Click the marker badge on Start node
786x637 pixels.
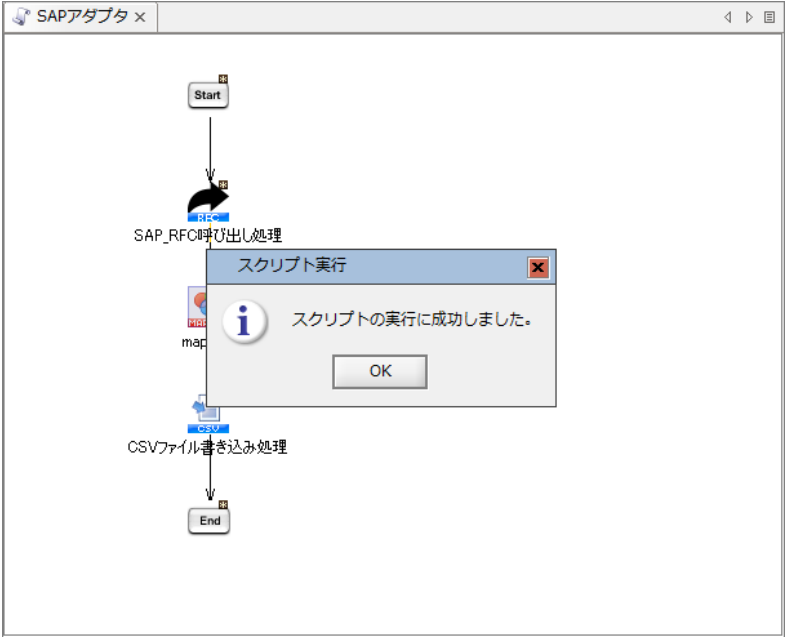coord(224,78)
